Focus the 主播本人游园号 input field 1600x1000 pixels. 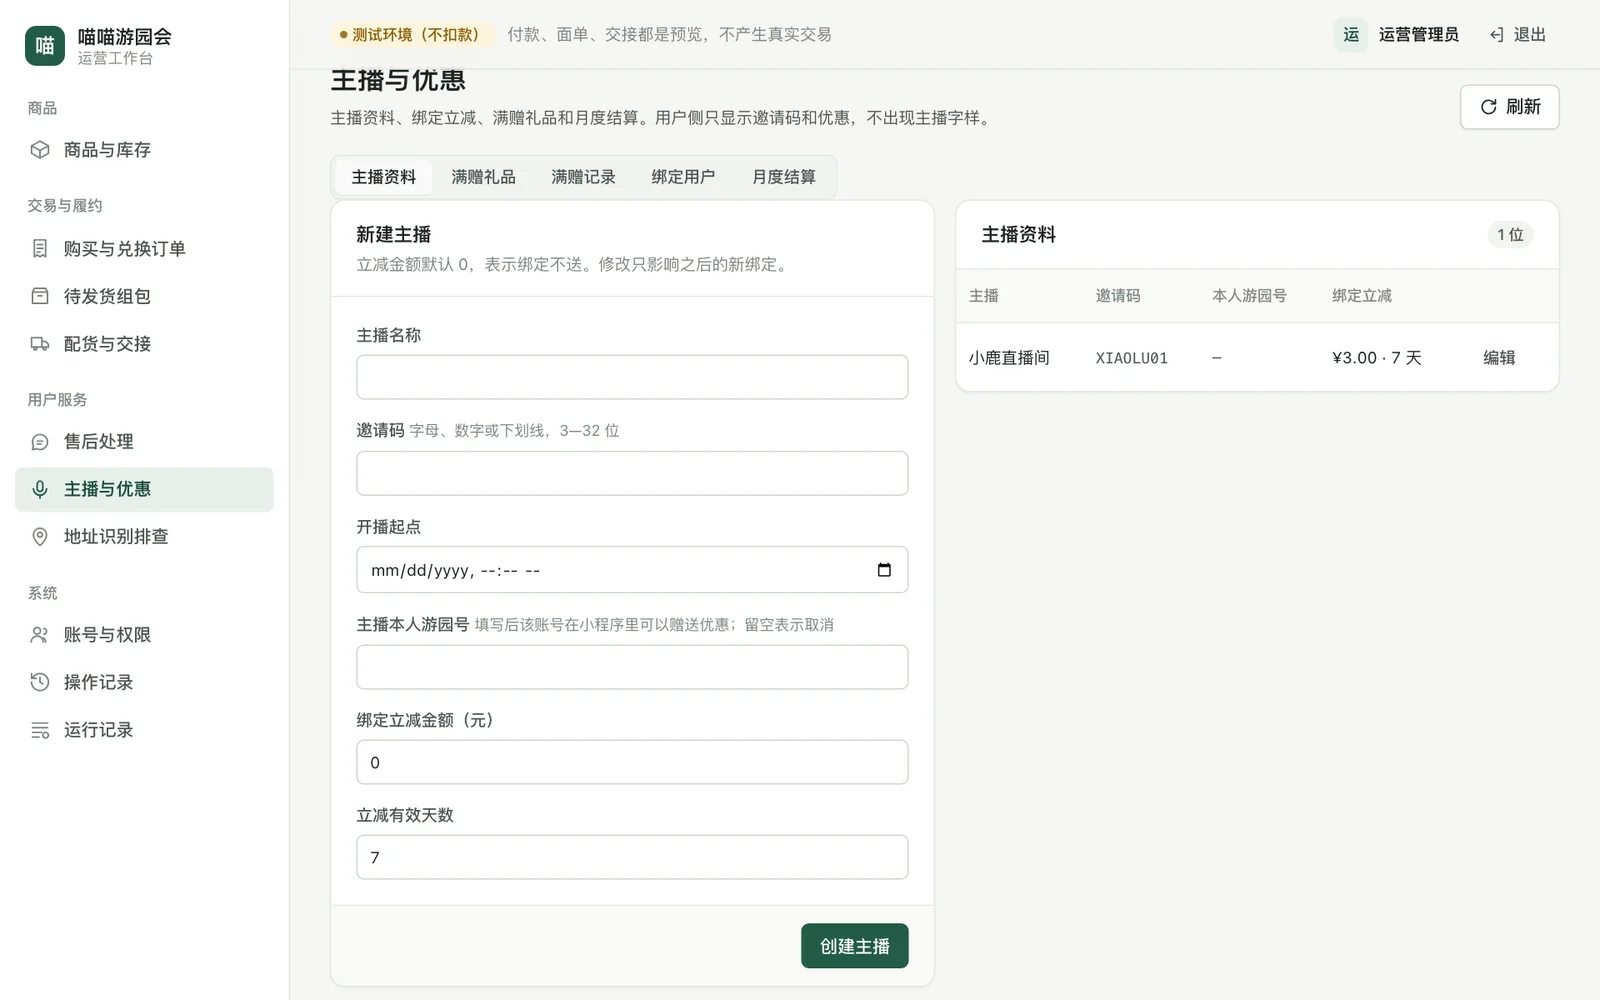632,667
